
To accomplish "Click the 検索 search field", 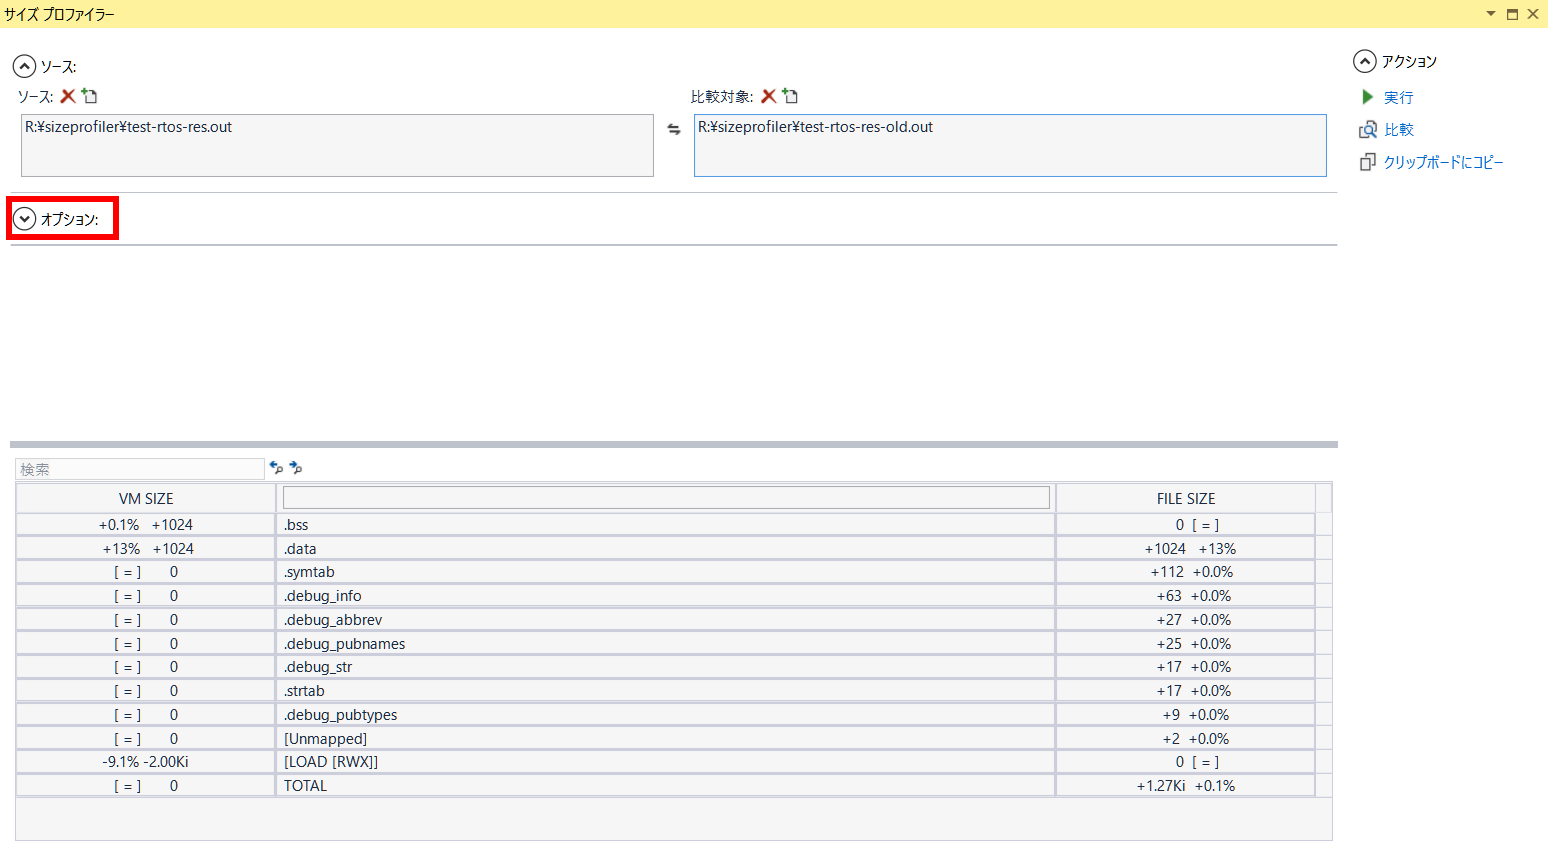I will pos(140,469).
